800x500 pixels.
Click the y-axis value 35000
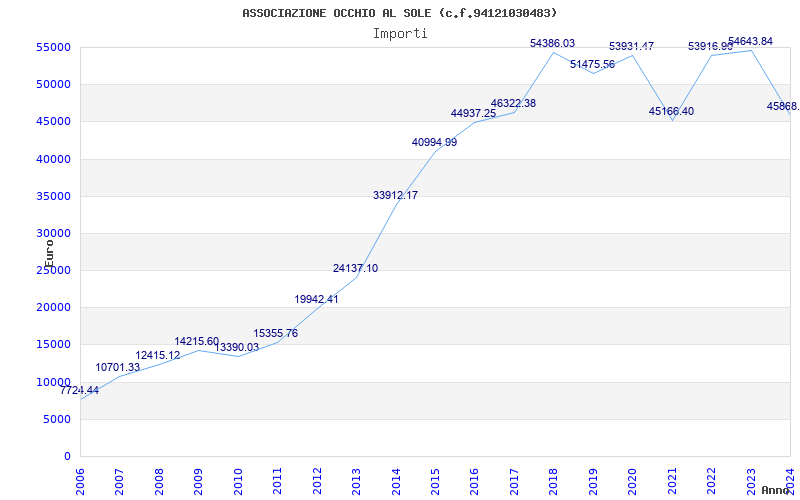53,196
